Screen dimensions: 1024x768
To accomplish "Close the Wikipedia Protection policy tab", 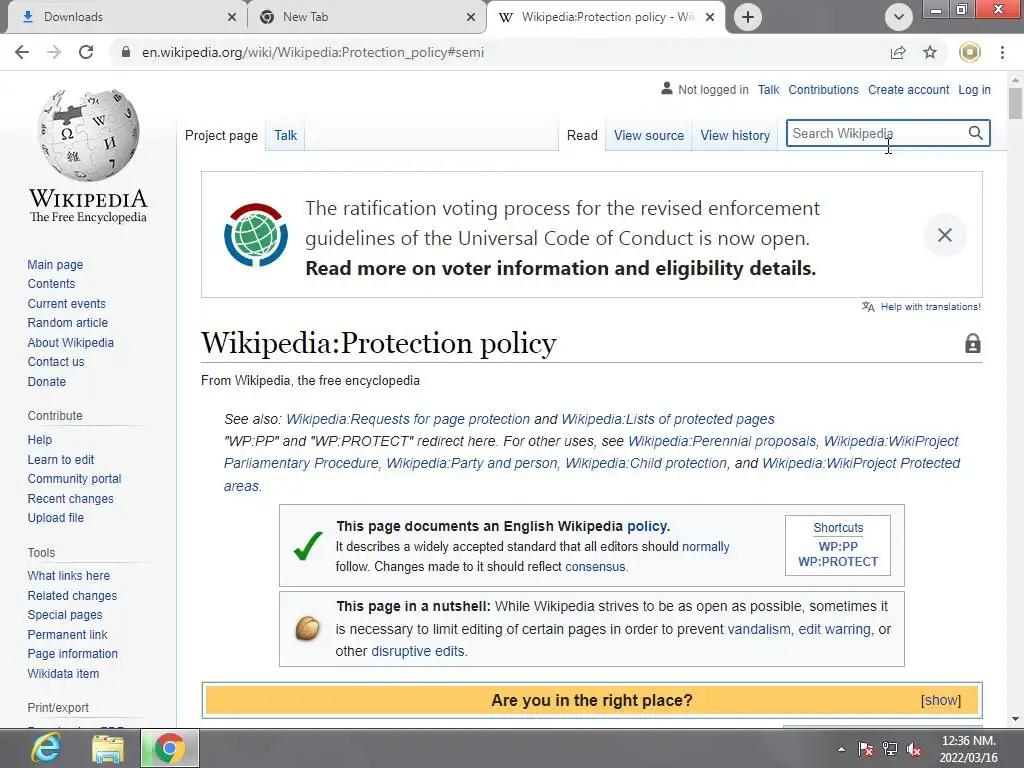I will [x=710, y=17].
